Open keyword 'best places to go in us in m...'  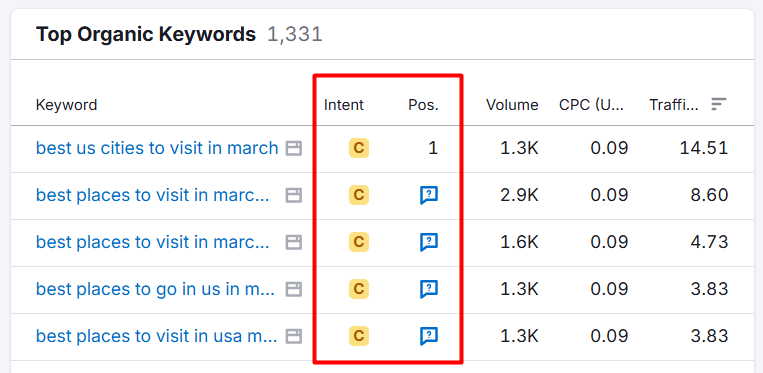(x=156, y=289)
